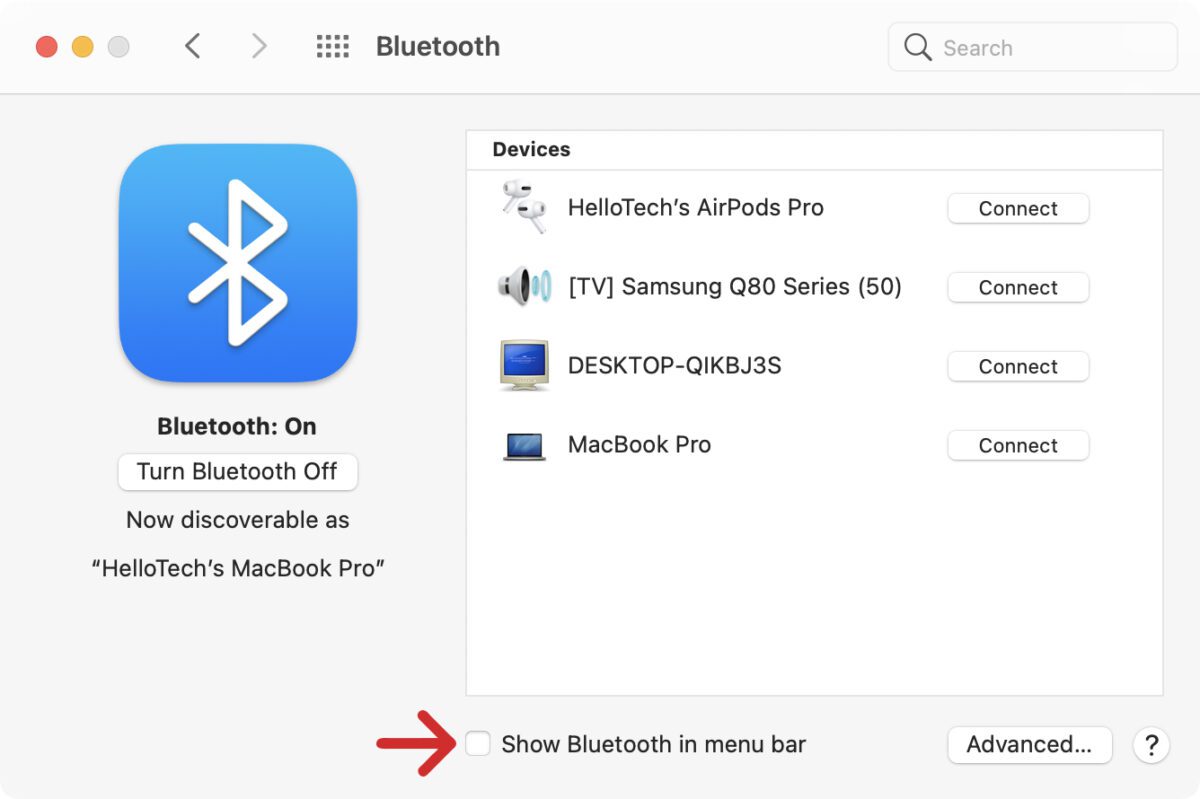The height and width of the screenshot is (799, 1200).
Task: Click the Bluetooth logo icon
Action: (x=237, y=264)
